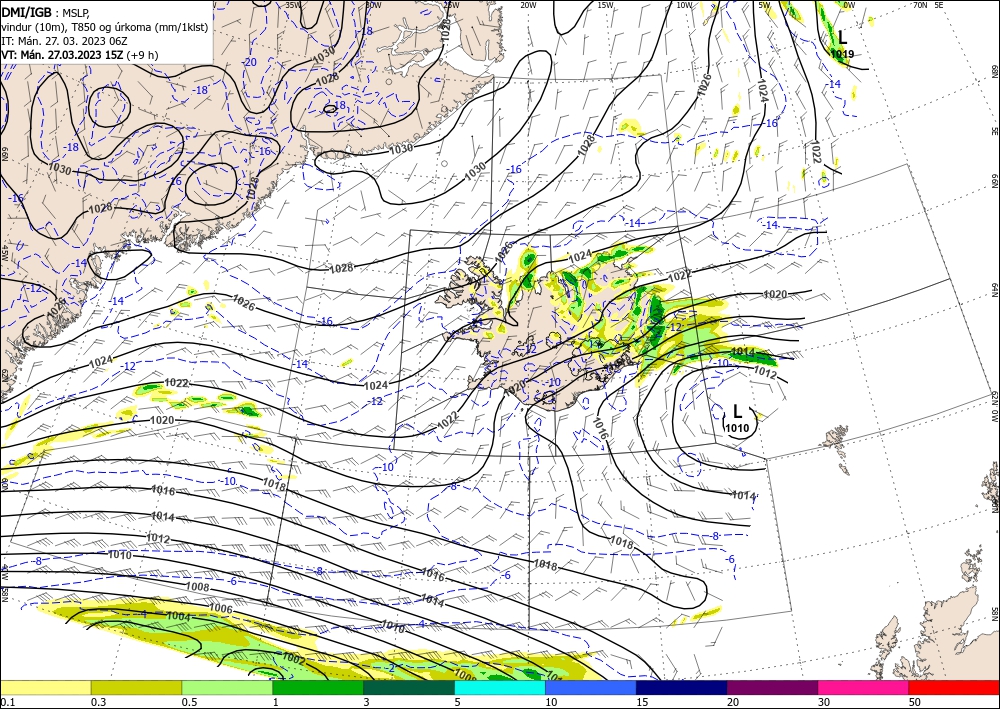Click the olive 0.3–0.5 mm legend swatch
Image resolution: width=1000 pixels, height=709 pixels.
pos(136,687)
